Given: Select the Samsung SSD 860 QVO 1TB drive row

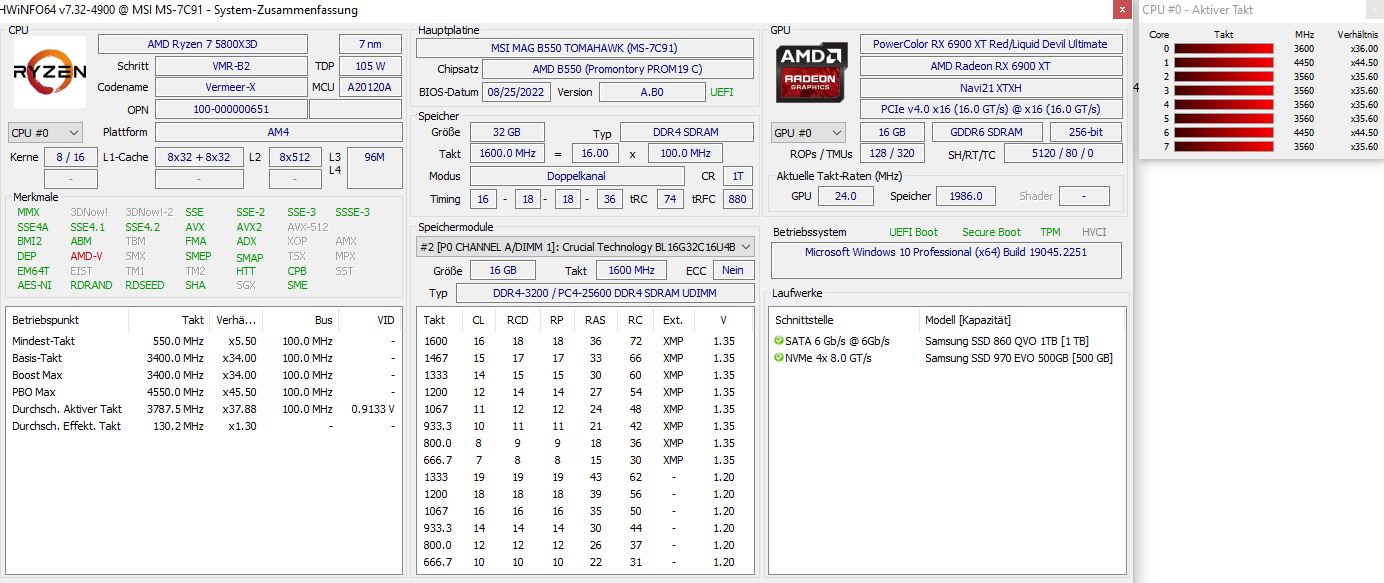Looking at the screenshot, I should (x=947, y=341).
